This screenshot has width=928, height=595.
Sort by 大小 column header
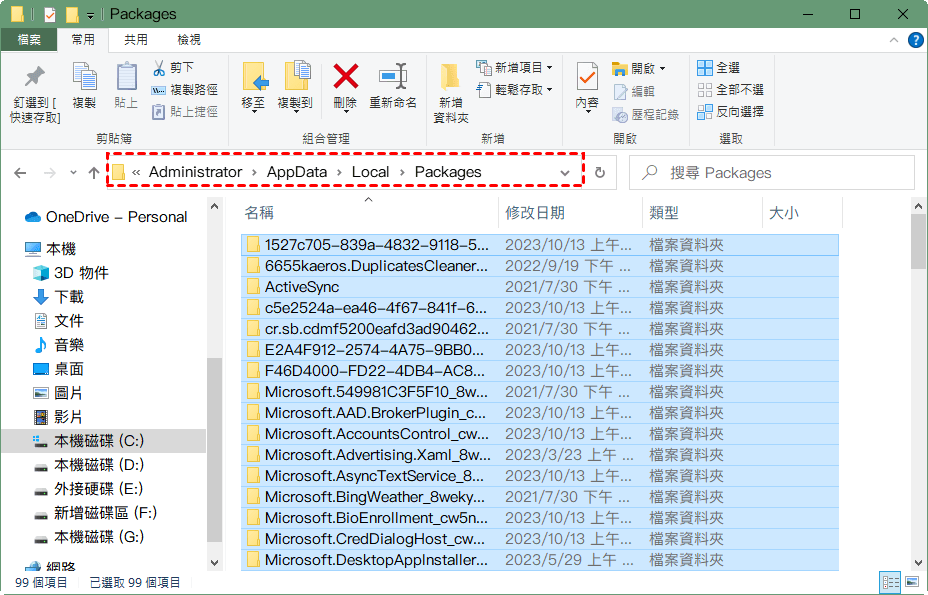pos(803,213)
